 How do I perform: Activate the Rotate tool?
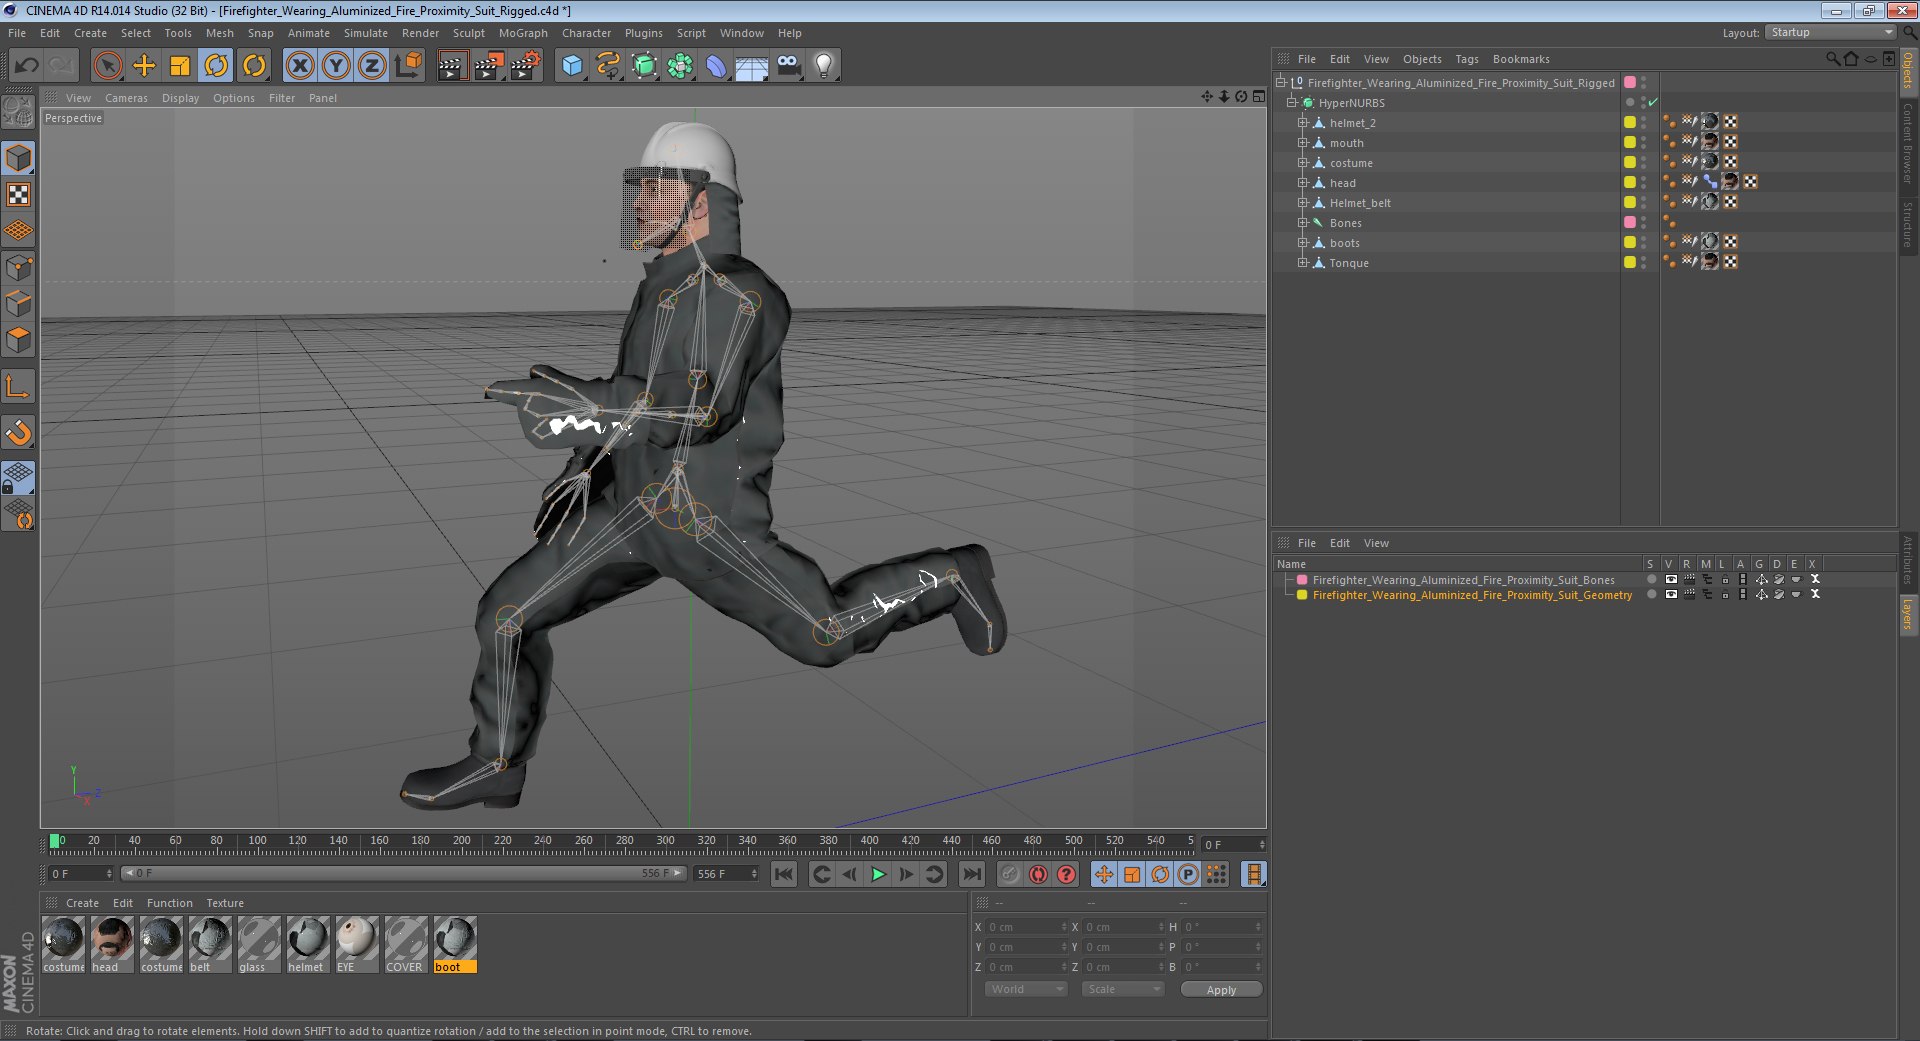[216, 66]
